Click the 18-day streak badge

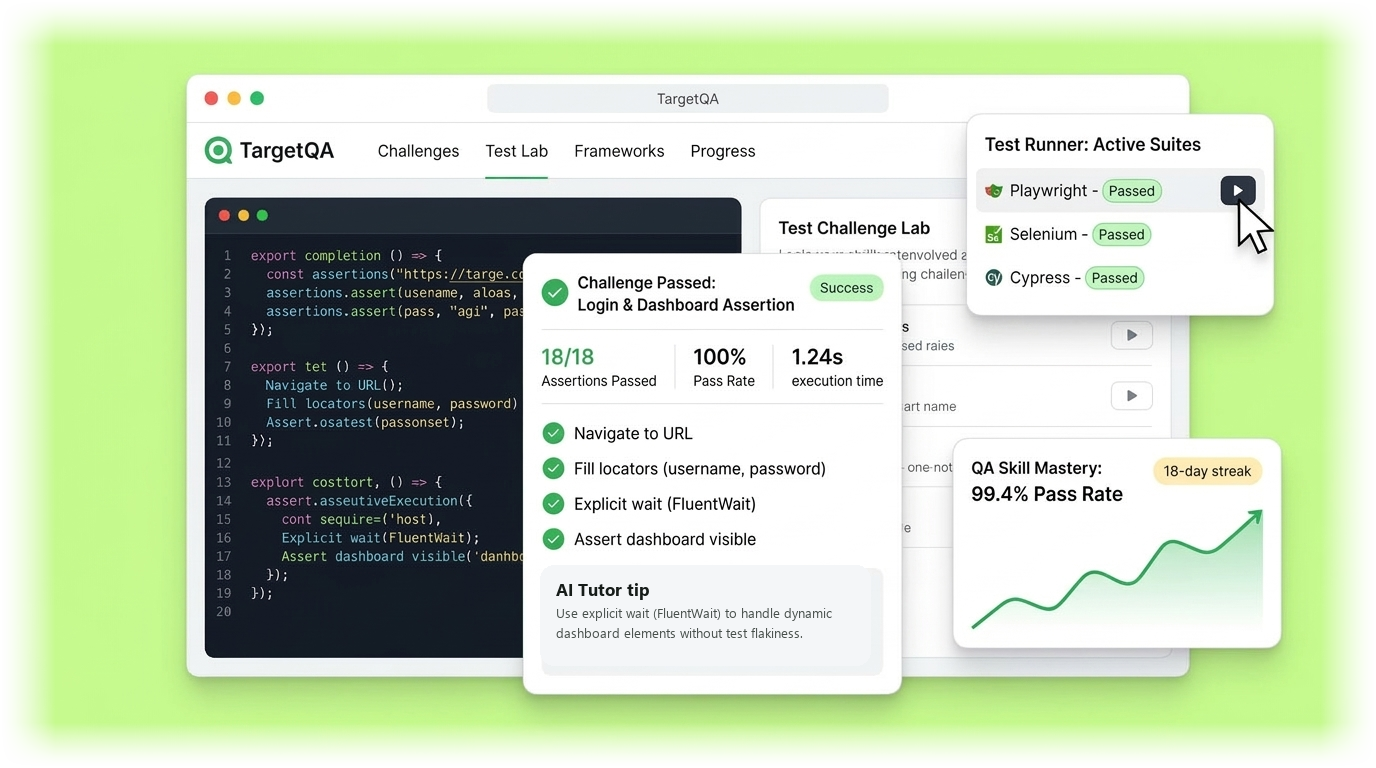[1207, 471]
